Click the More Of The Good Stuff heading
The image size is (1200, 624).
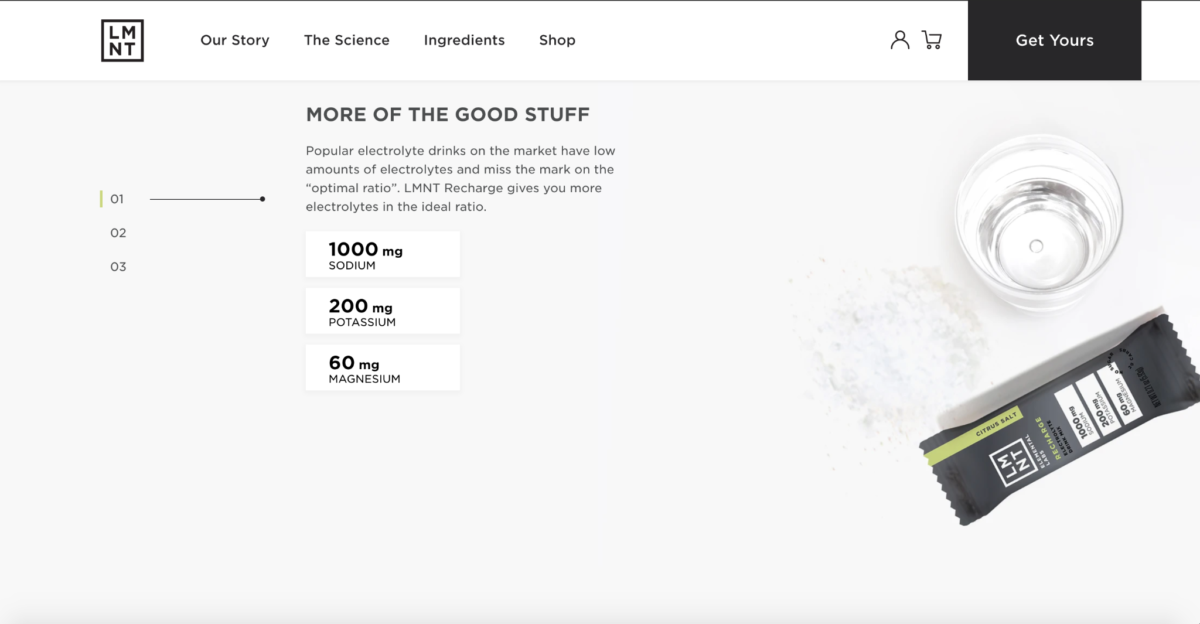(448, 114)
